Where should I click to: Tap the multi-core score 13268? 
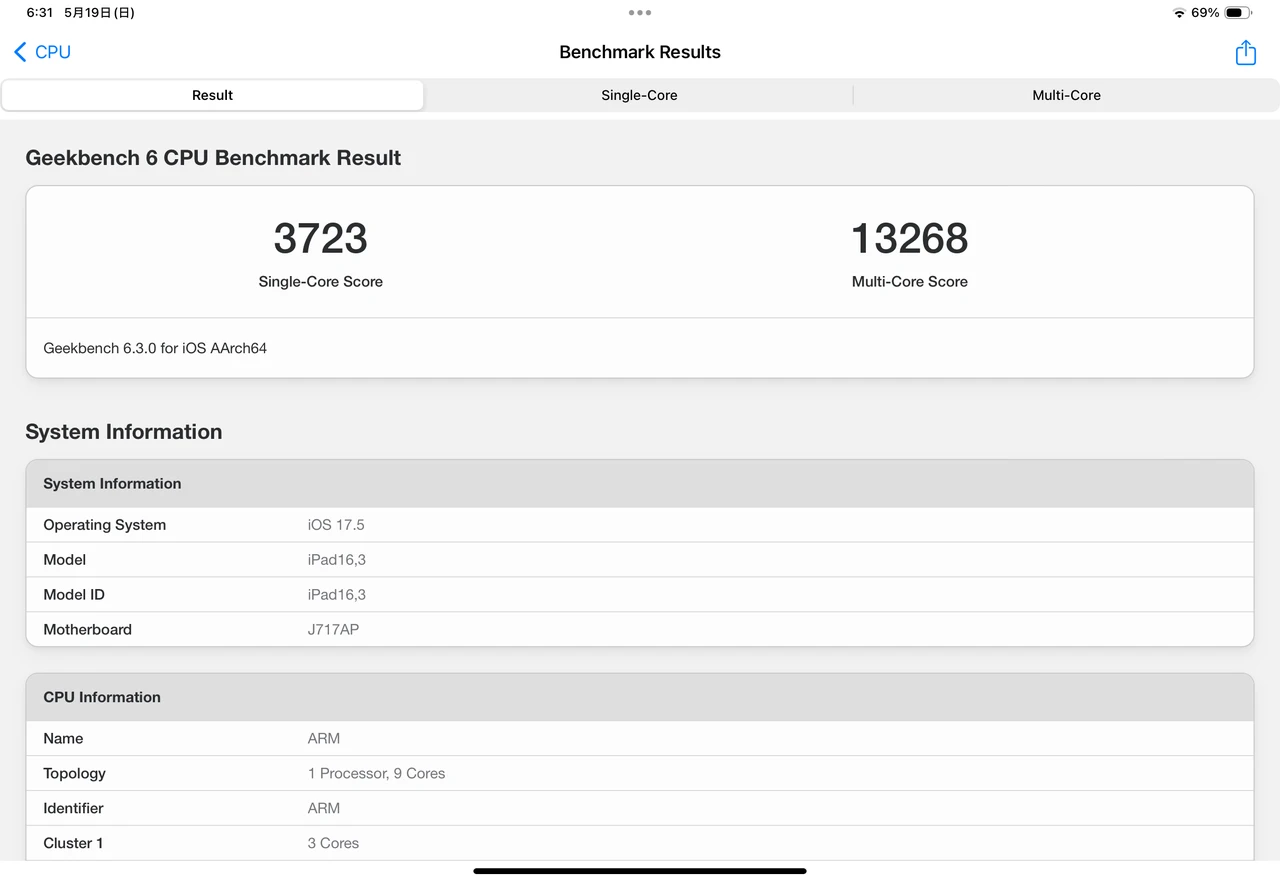click(909, 238)
